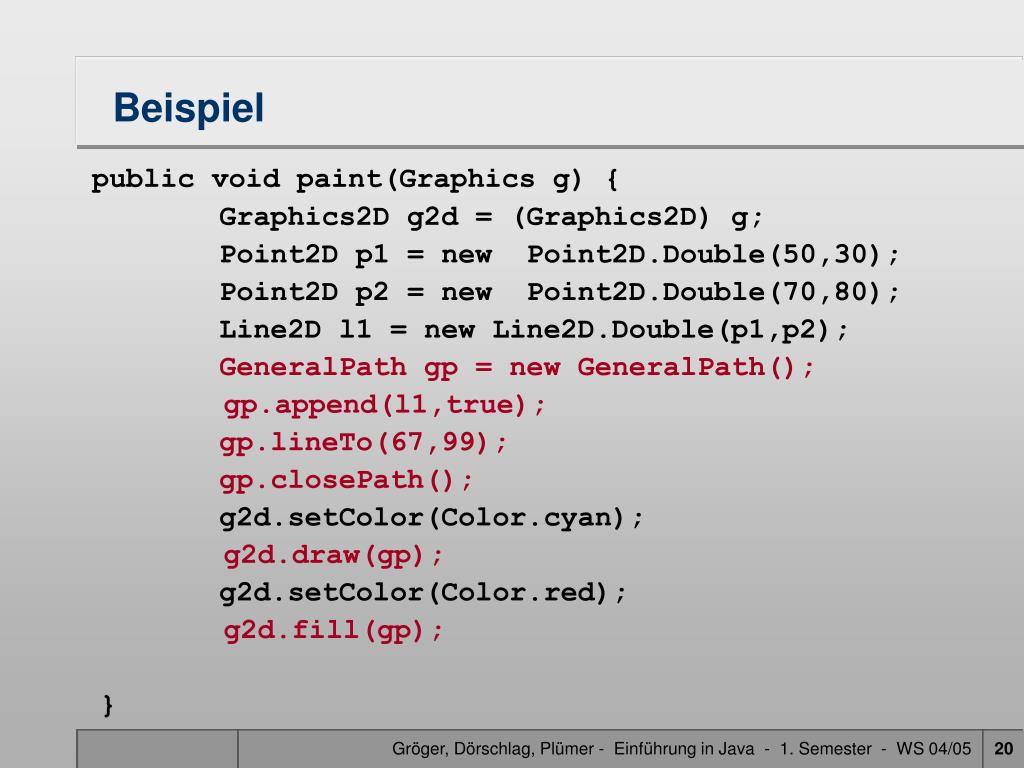Image resolution: width=1024 pixels, height=768 pixels.
Task: Click the line 'g2d.setColor(Color.cyan);'
Action: tap(431, 518)
